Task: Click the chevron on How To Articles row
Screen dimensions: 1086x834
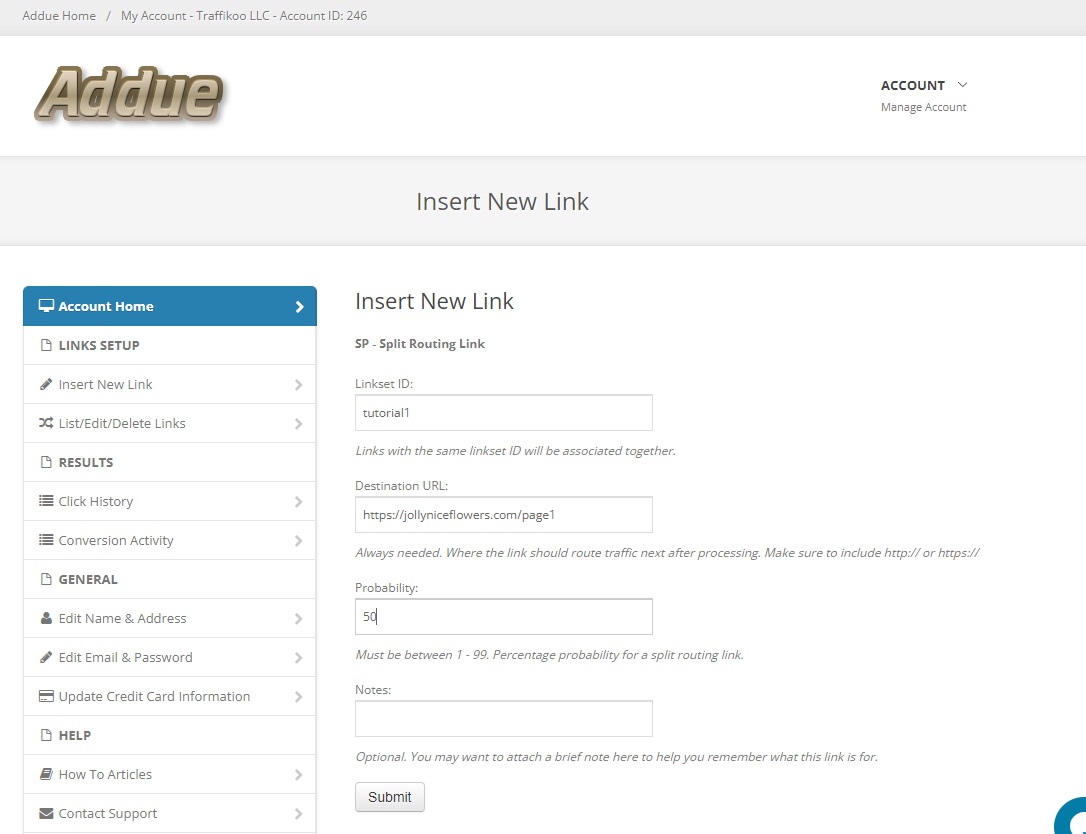Action: [299, 774]
